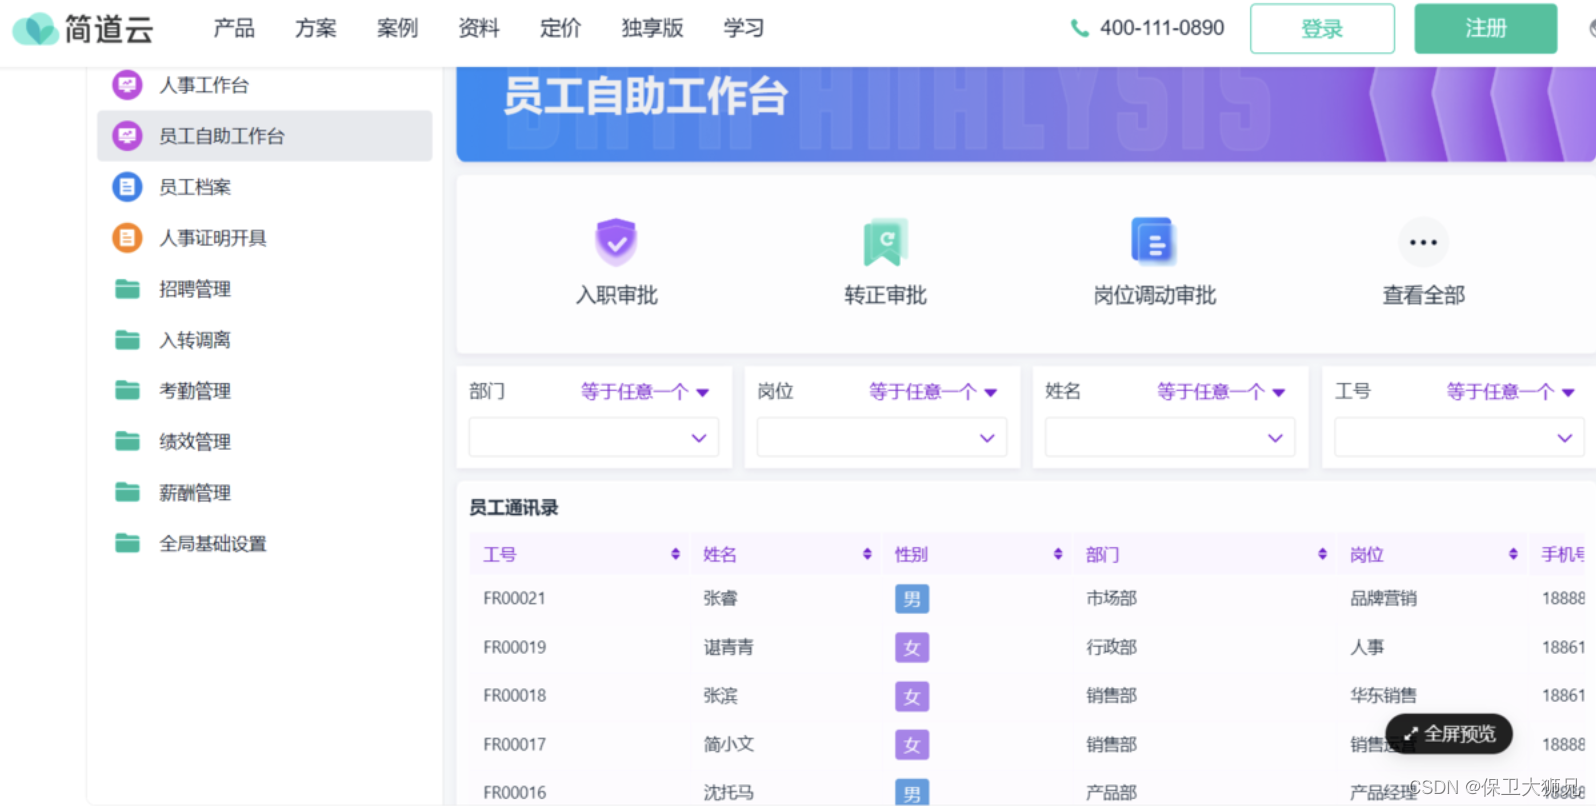Click the 考勤管理 folder icon

pos(127,390)
